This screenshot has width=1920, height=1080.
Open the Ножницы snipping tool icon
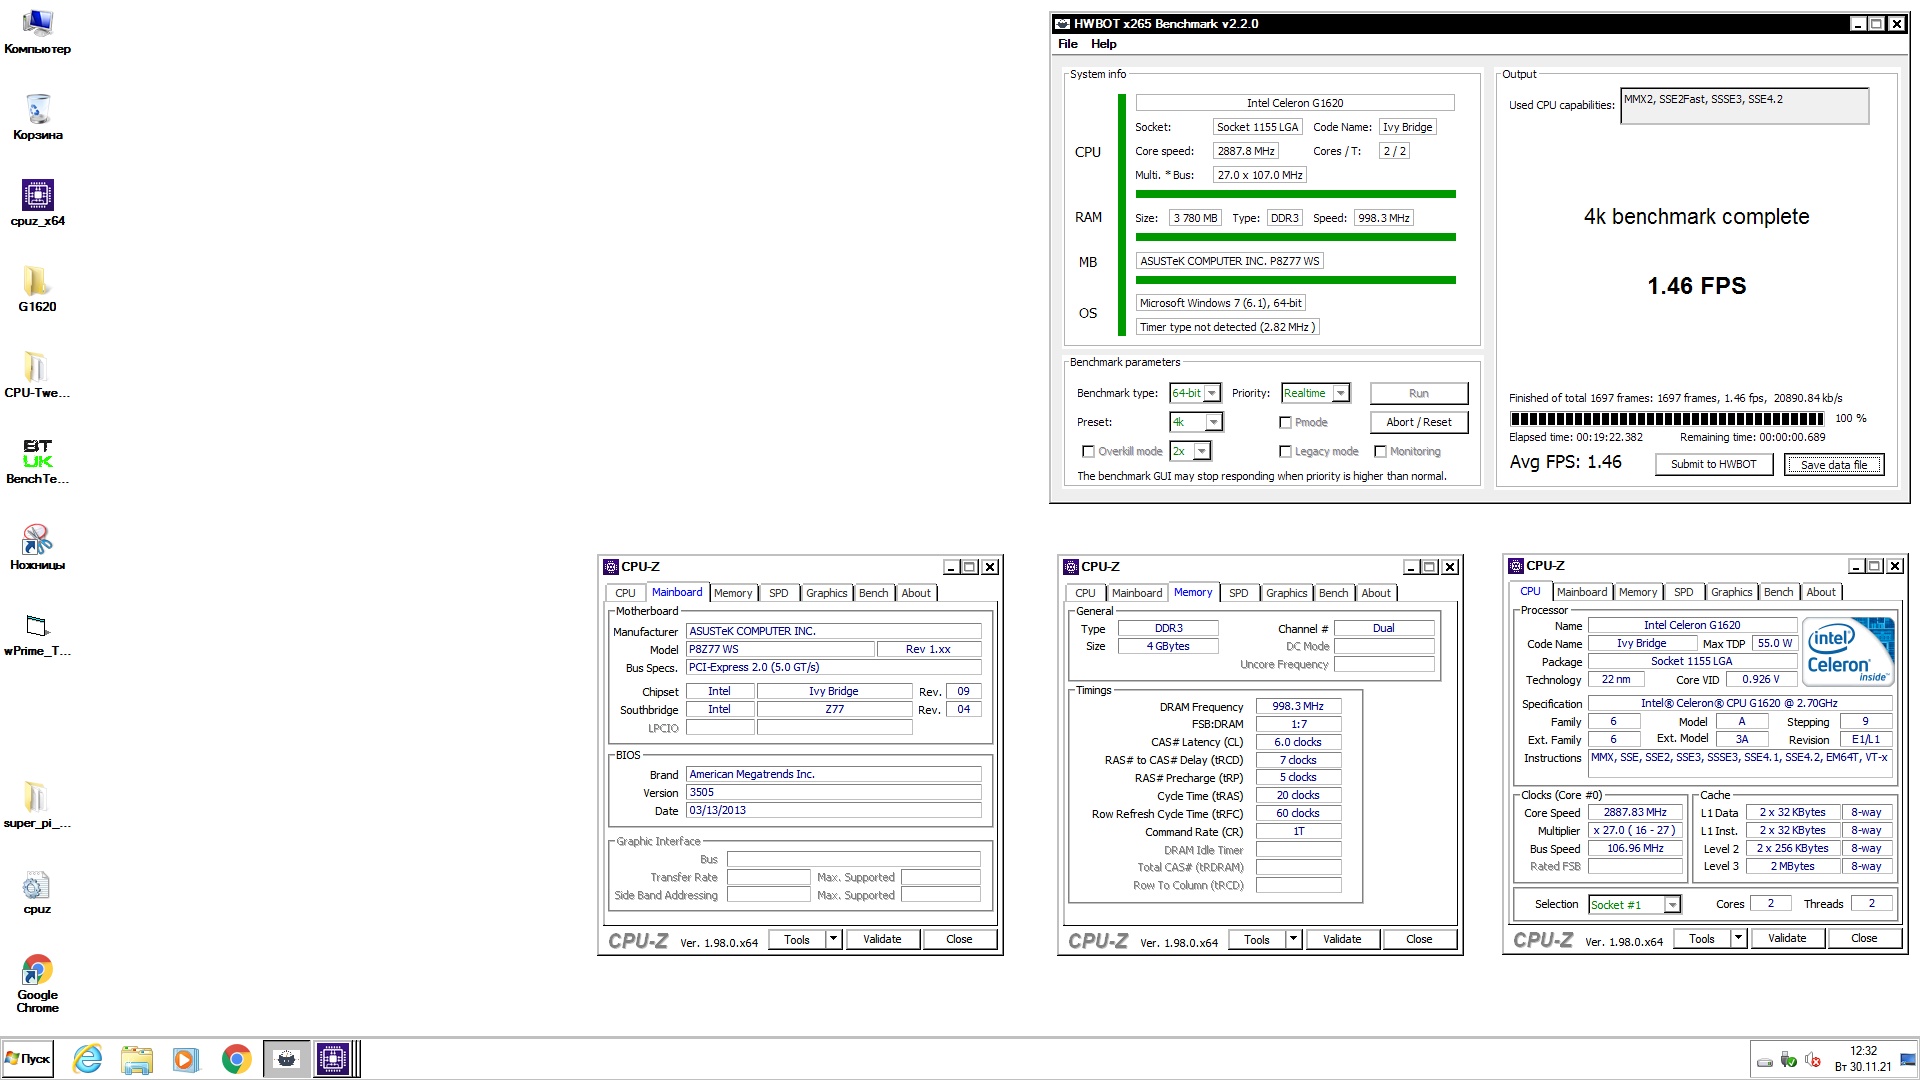coord(37,547)
